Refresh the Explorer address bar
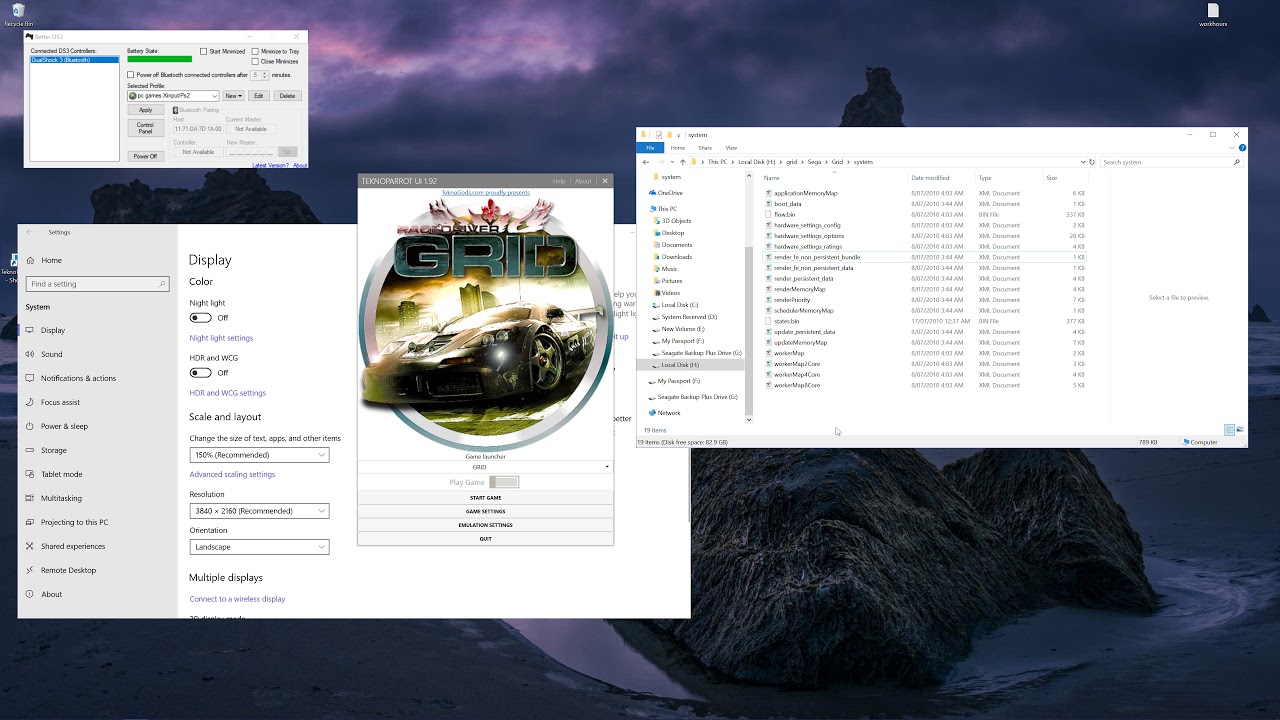This screenshot has width=1280, height=720. [x=1092, y=162]
